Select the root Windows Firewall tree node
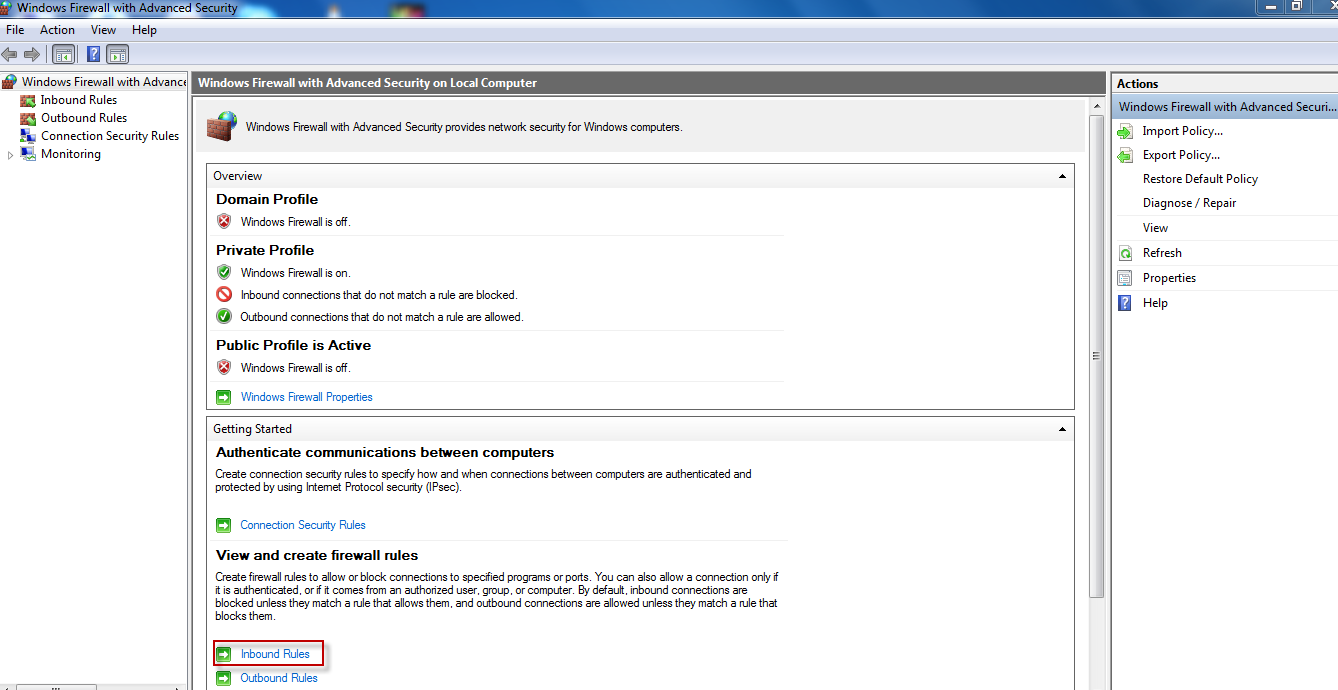 (x=104, y=82)
